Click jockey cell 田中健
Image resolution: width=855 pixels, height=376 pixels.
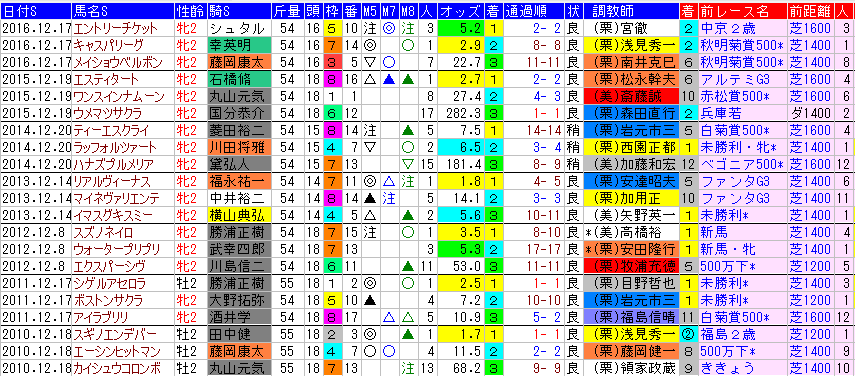[x=239, y=334]
